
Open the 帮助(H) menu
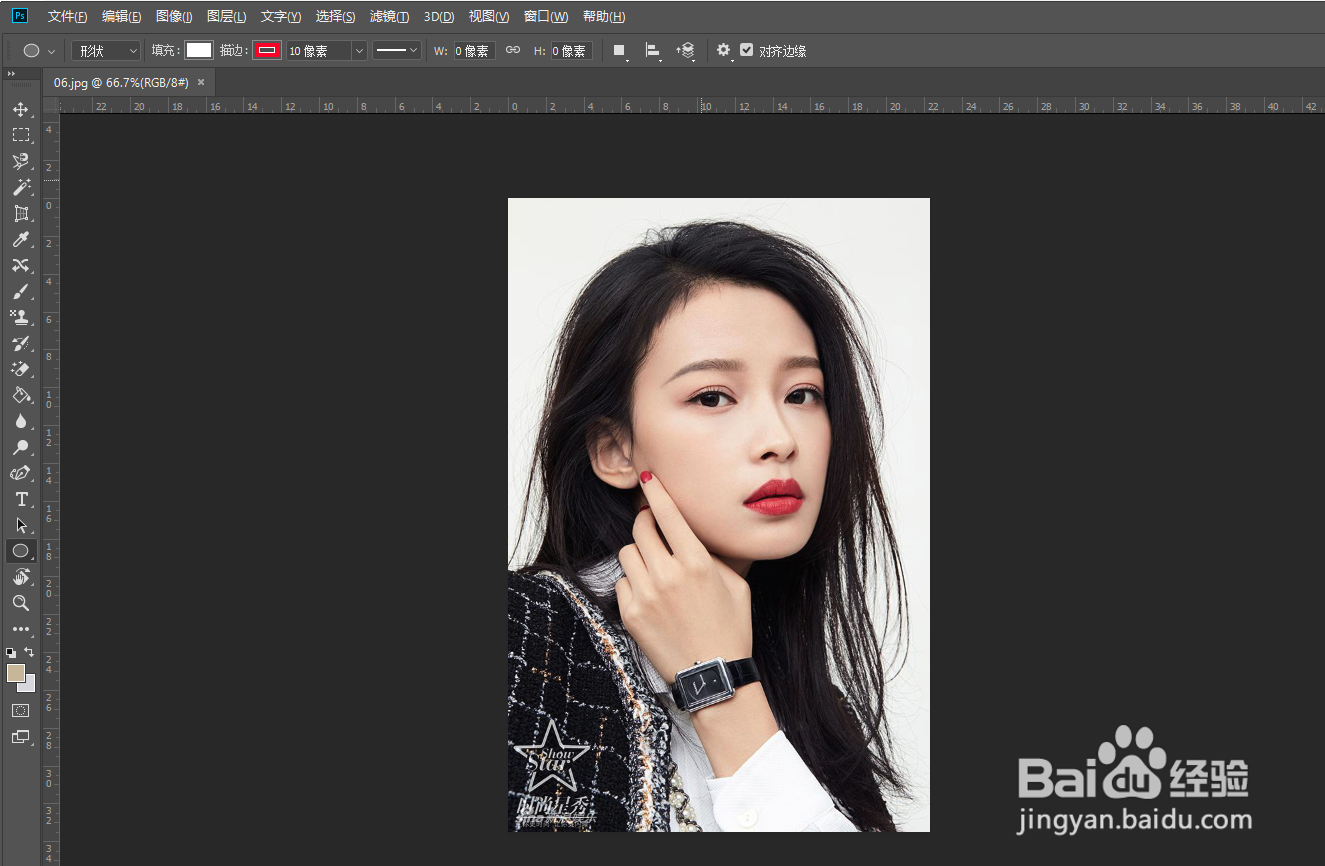604,17
